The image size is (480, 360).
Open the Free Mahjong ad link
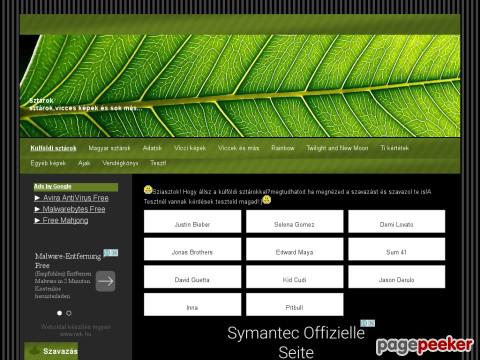[x=61, y=220]
